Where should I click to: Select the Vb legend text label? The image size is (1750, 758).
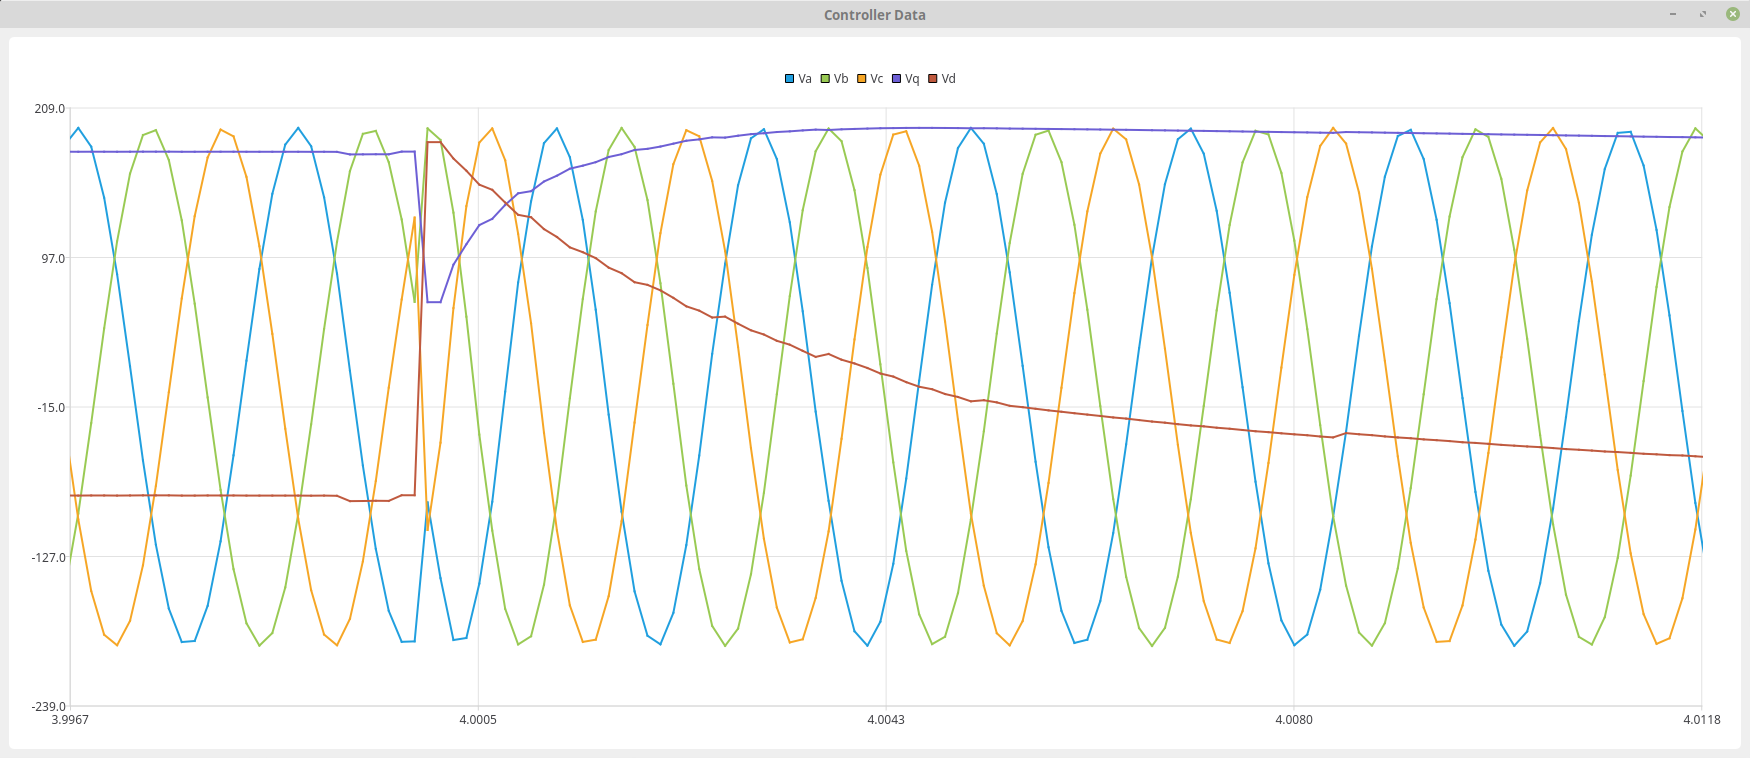(841, 79)
